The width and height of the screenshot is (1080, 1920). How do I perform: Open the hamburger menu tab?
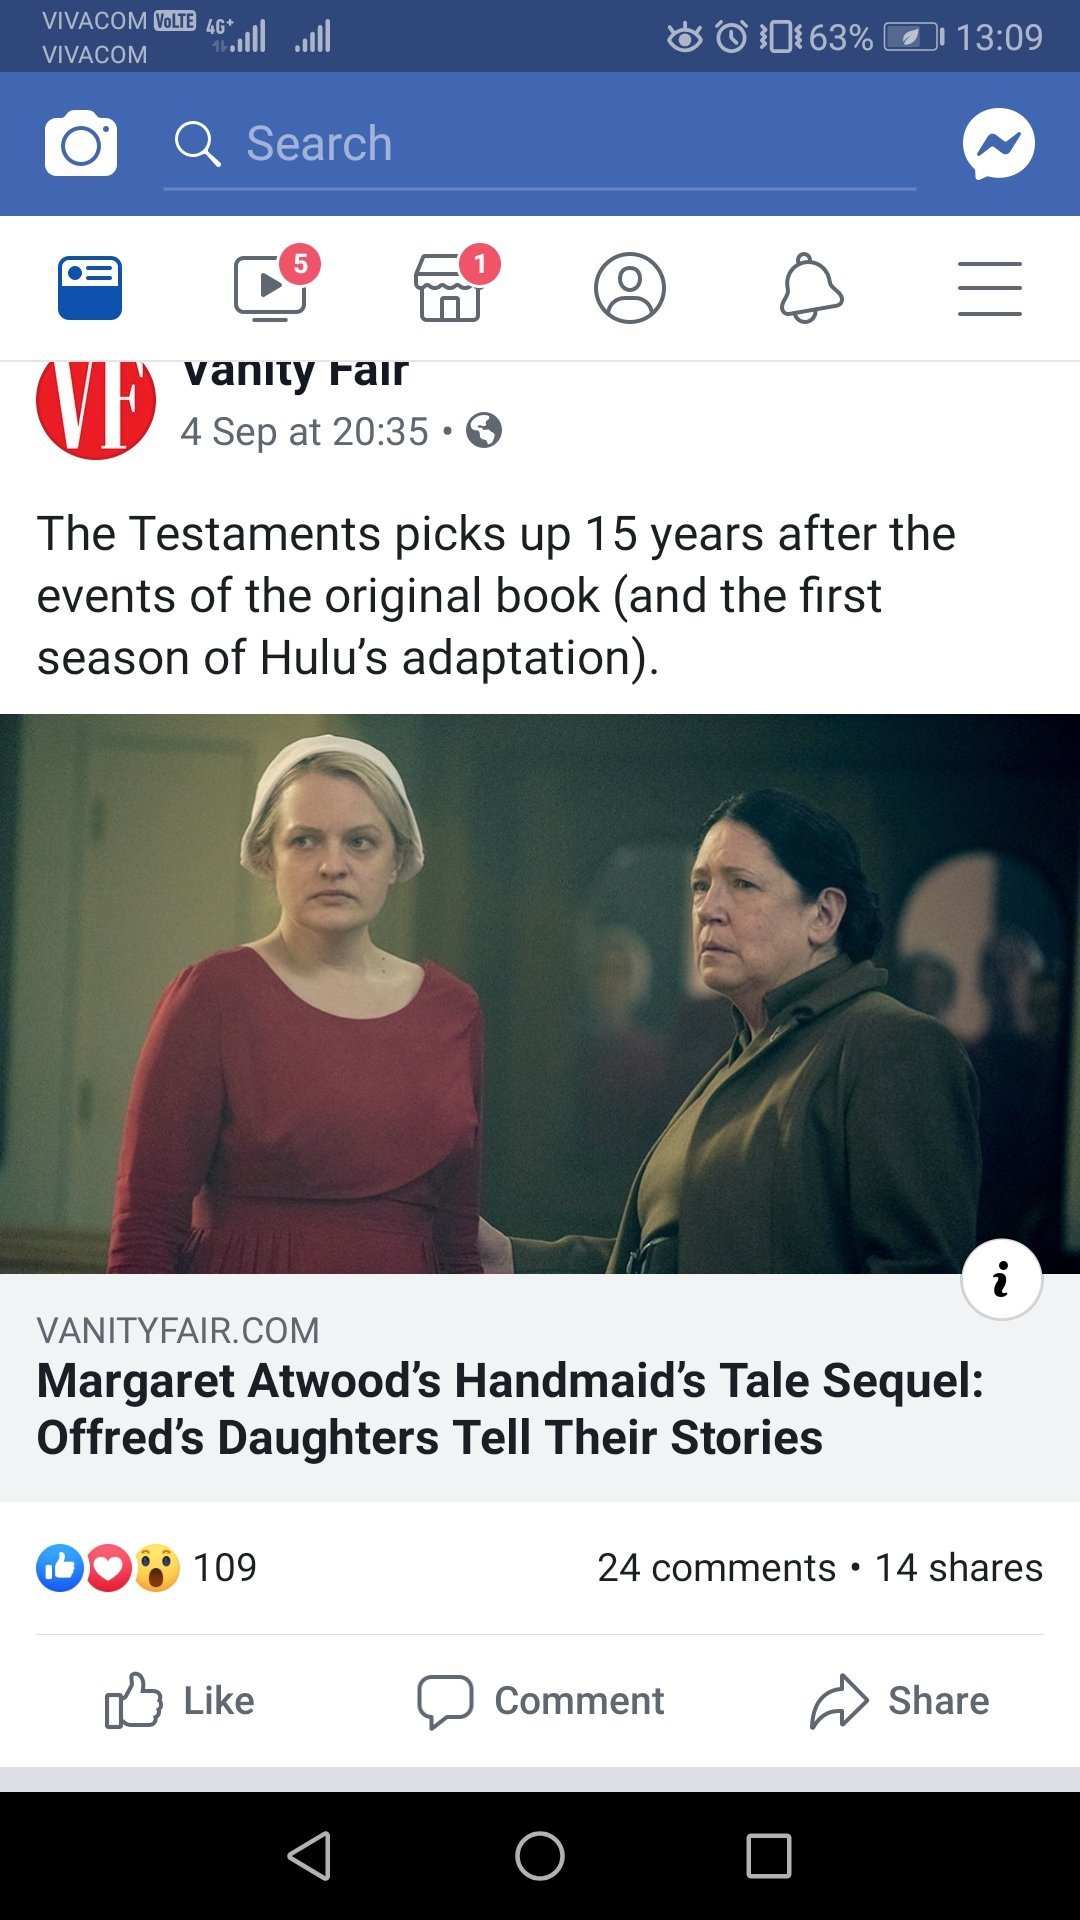tap(990, 288)
